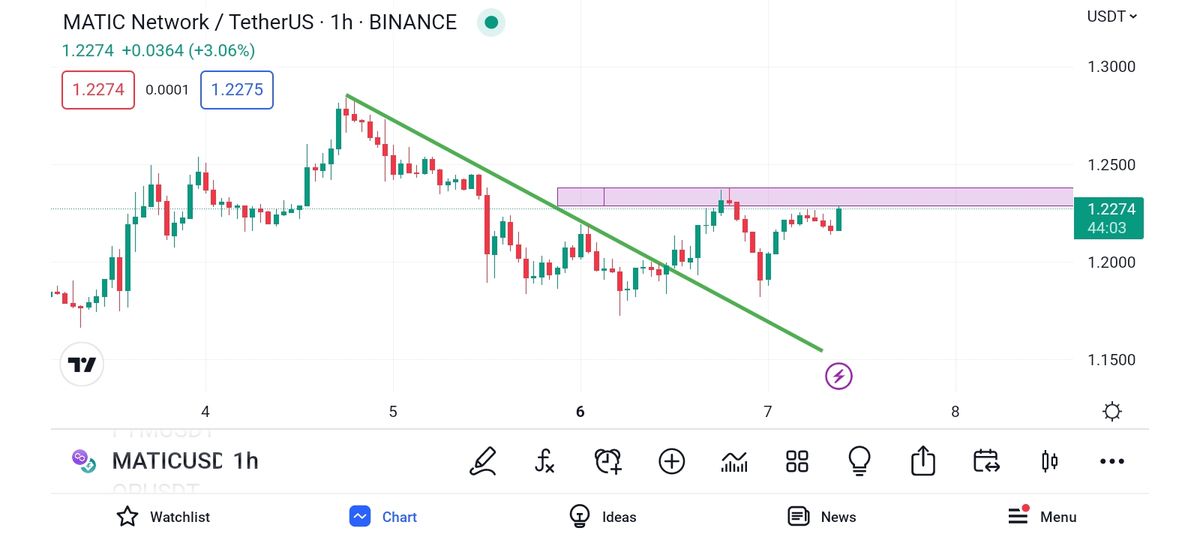Open the three-dots more options
1200x540 pixels.
pos(1112,461)
